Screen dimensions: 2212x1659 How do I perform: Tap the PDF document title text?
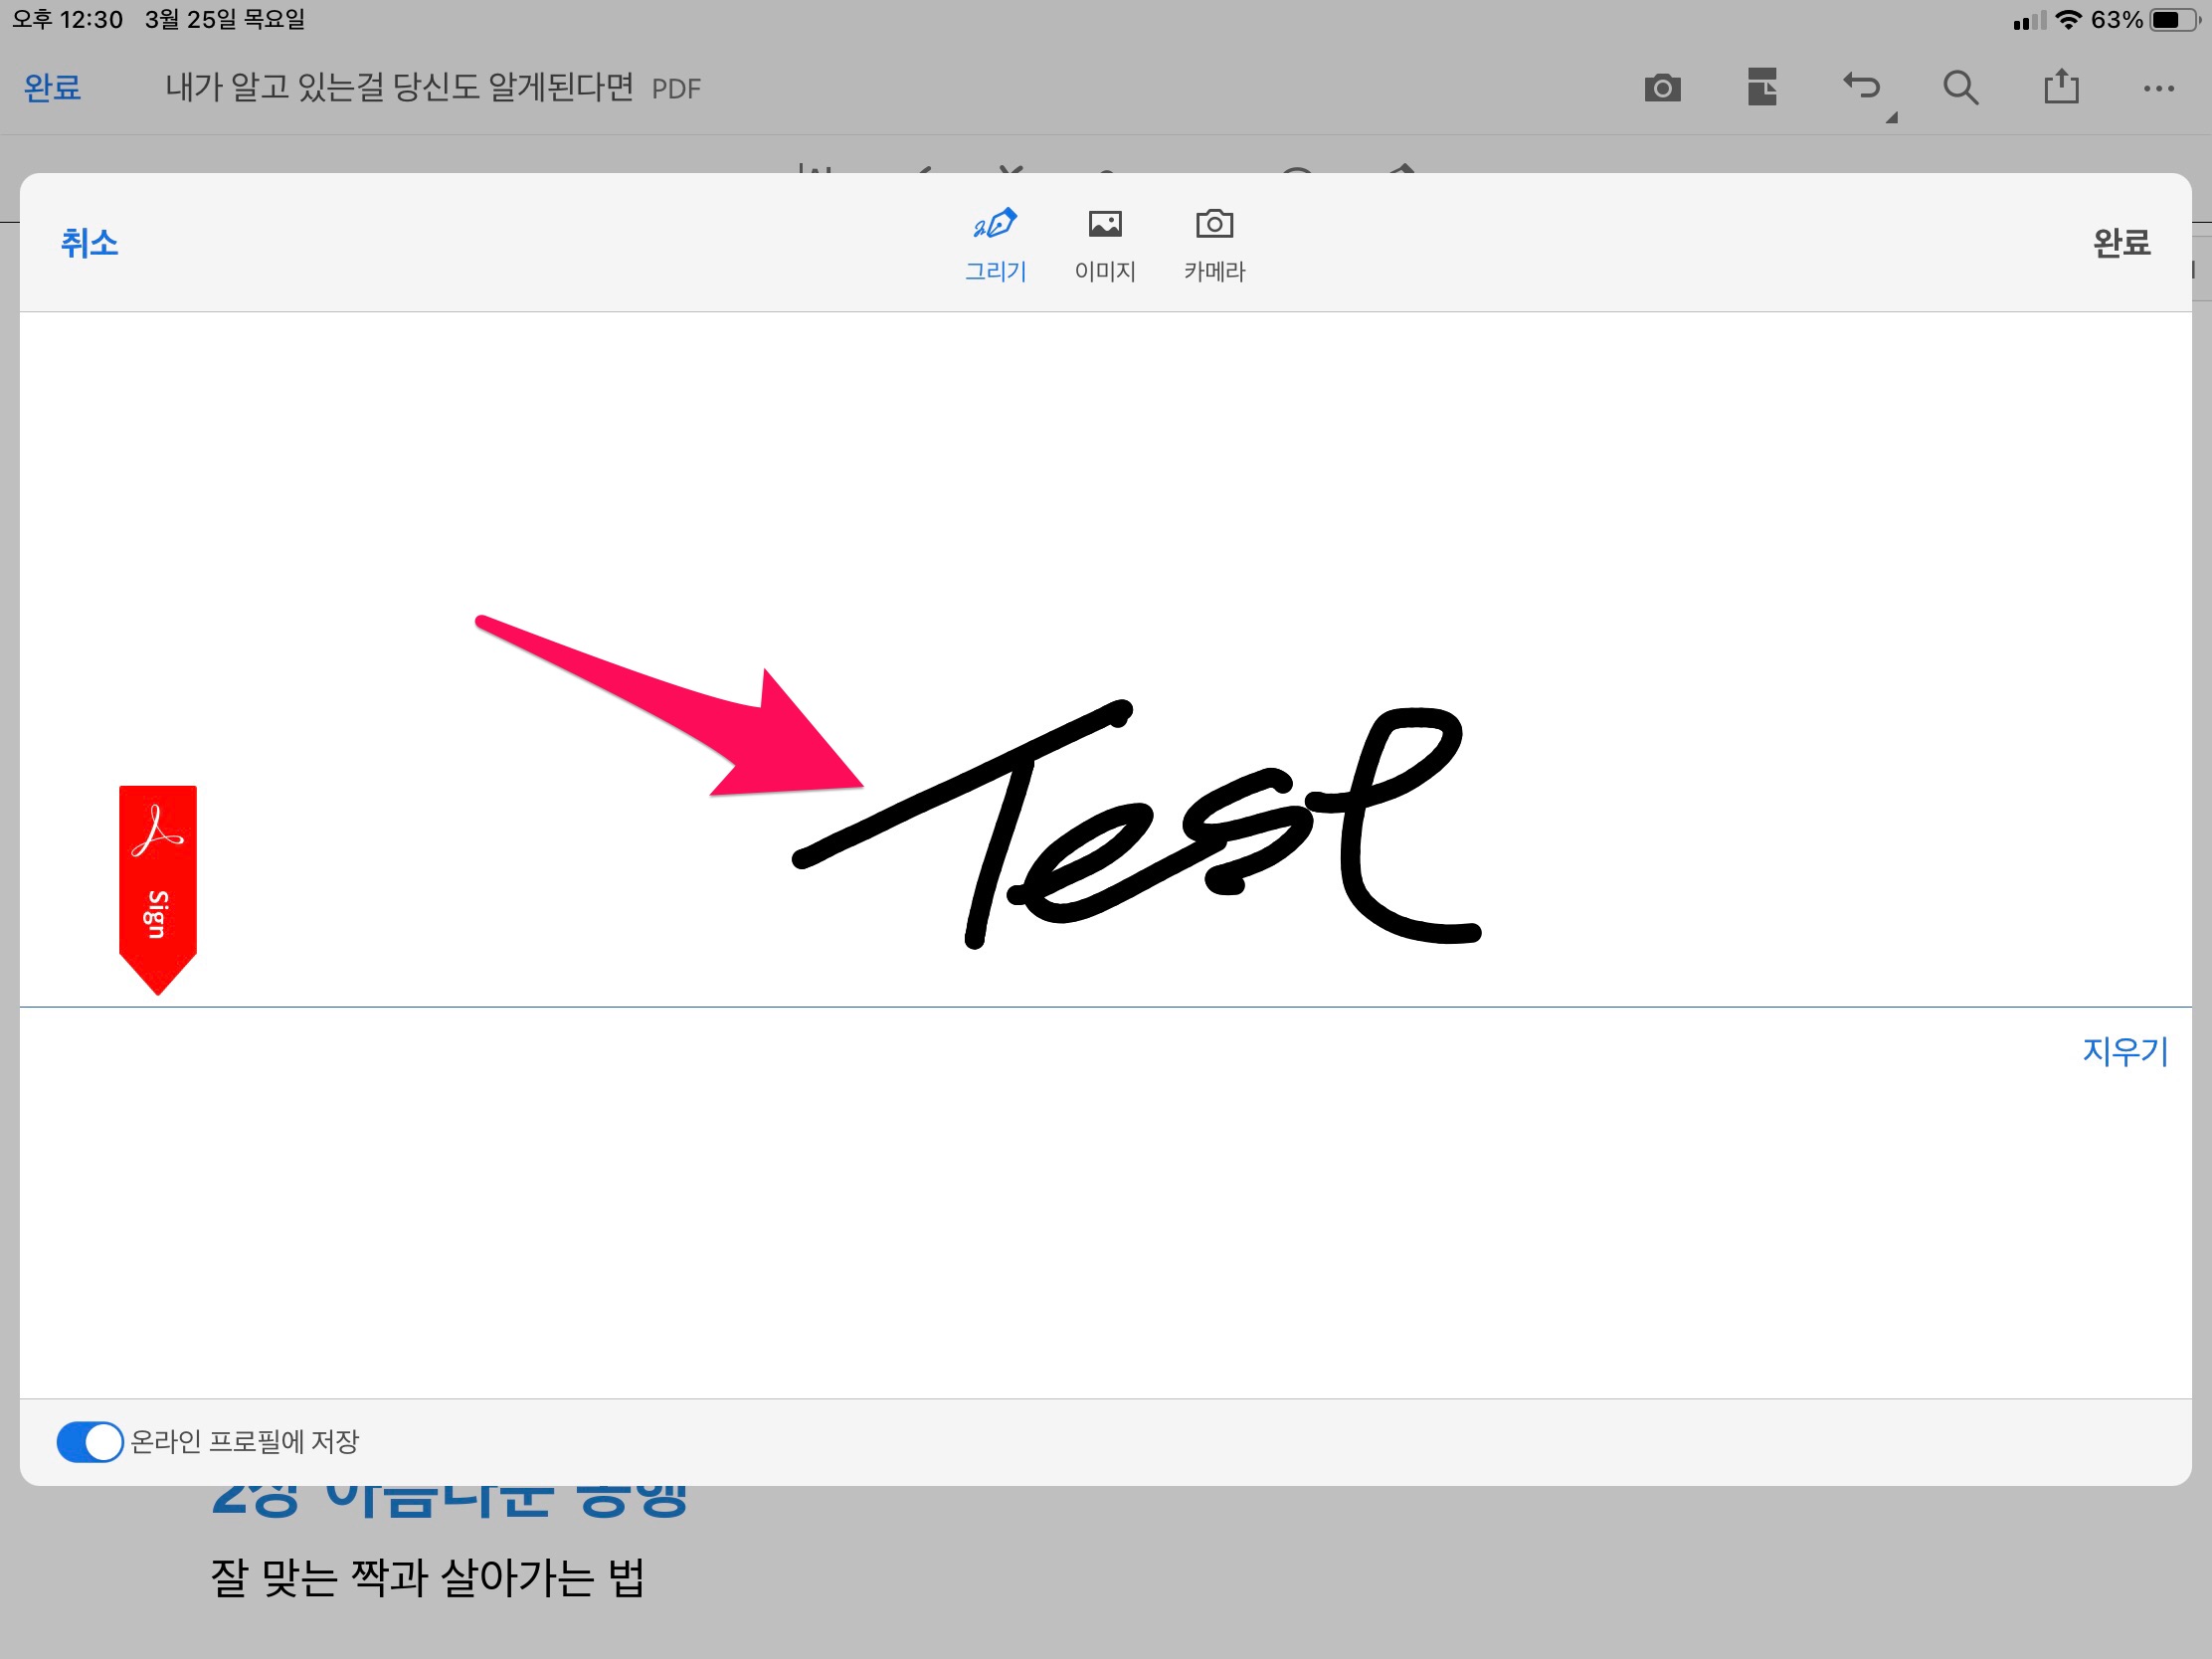coord(400,88)
